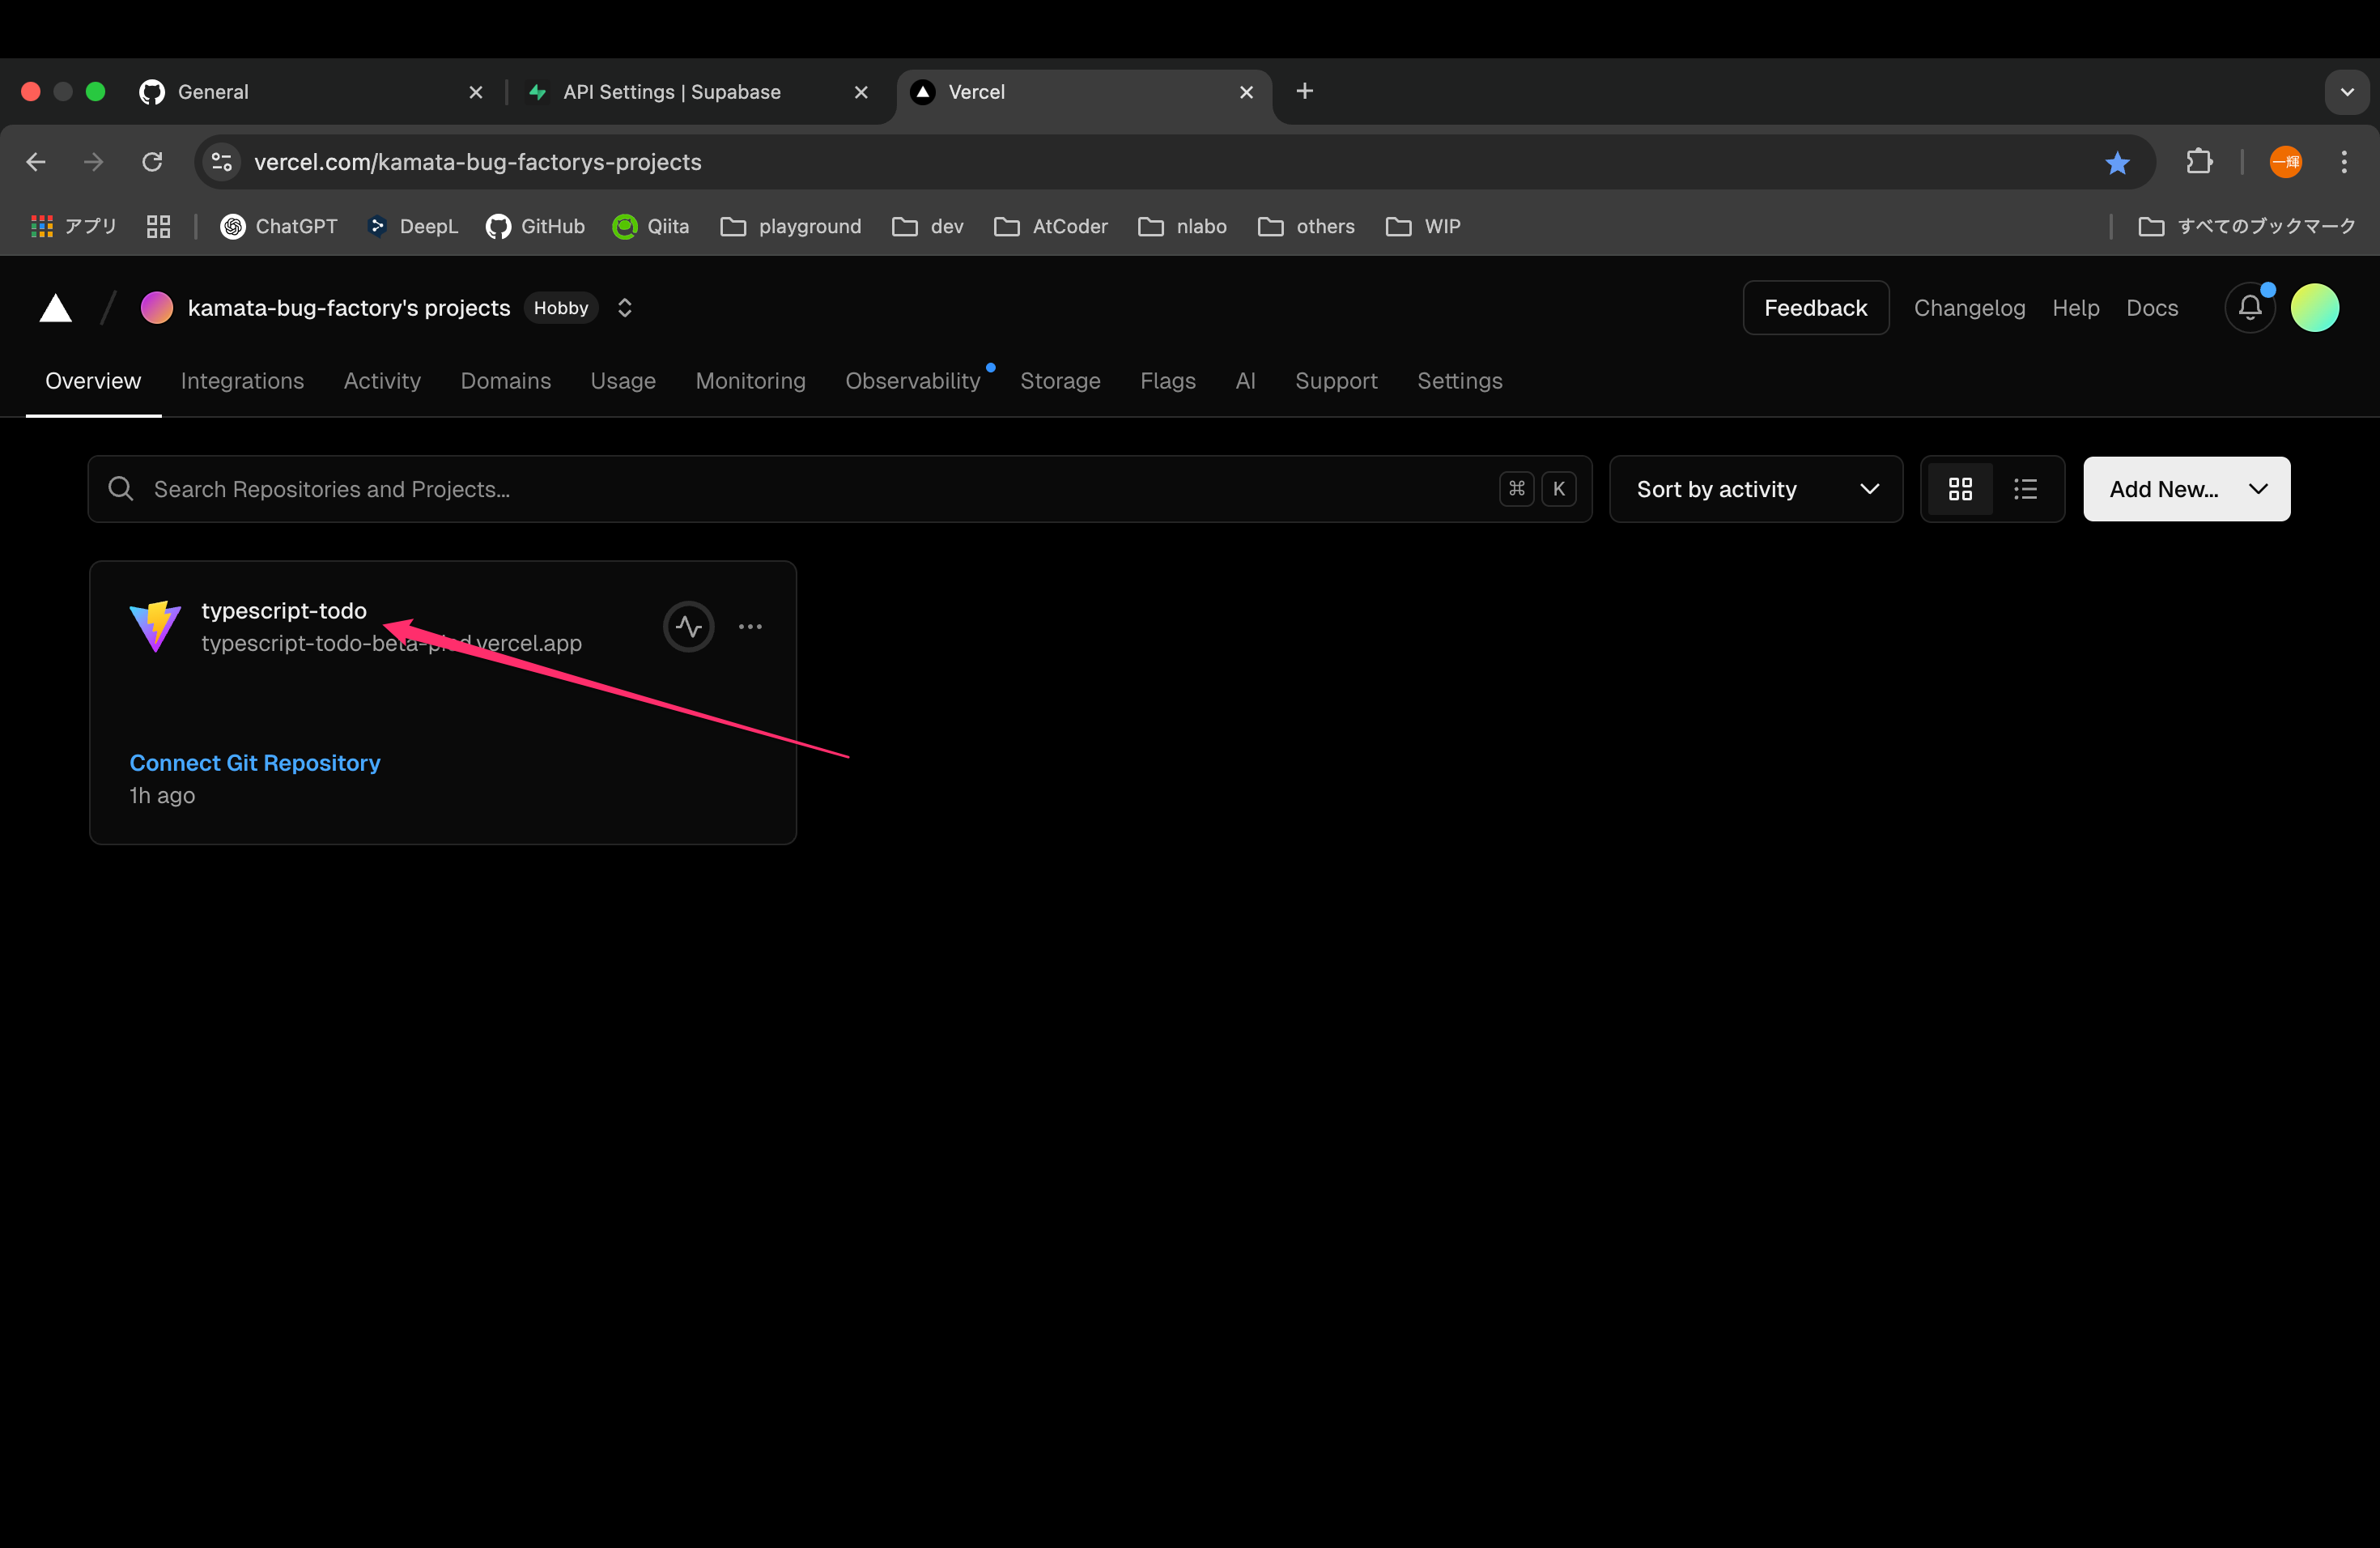Click the bookmark star in address bar
This screenshot has height=1548, width=2380.
[x=2116, y=162]
